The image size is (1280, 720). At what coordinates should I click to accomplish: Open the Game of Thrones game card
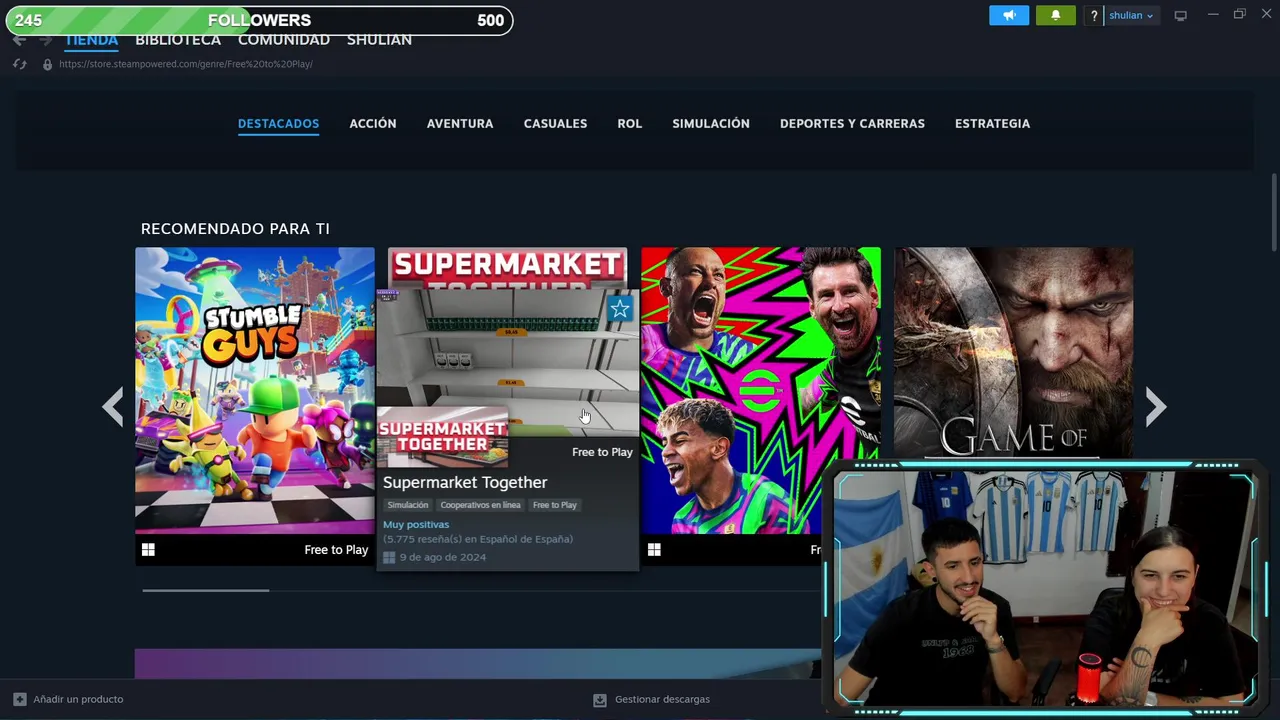(x=1014, y=355)
